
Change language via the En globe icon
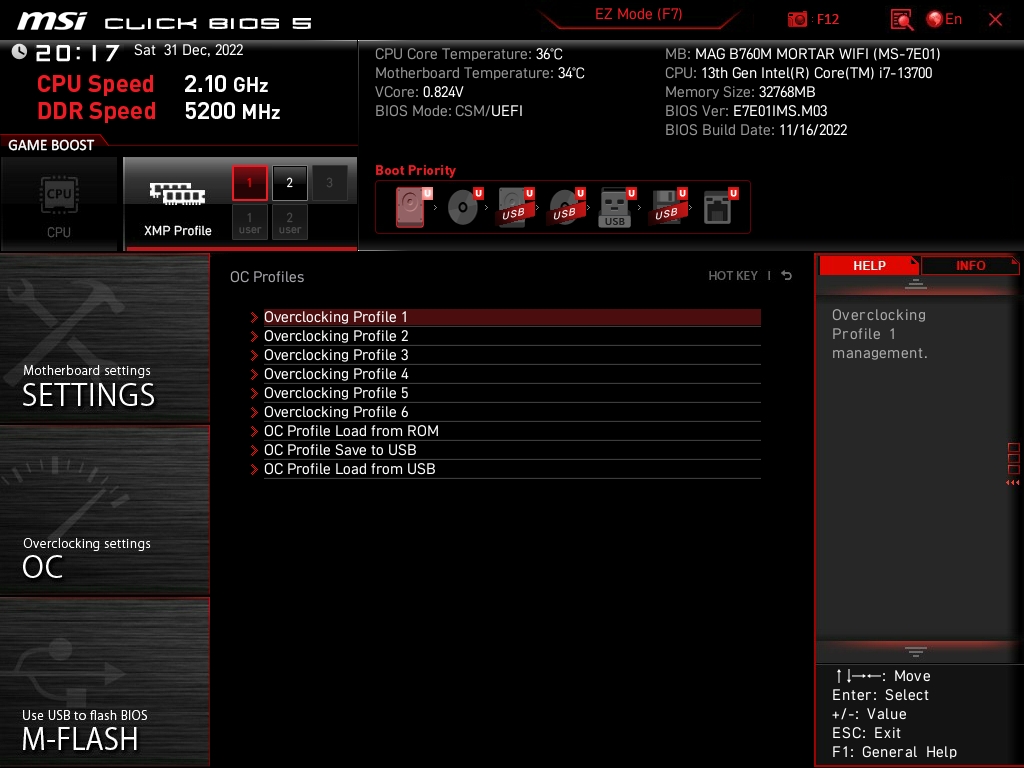coord(944,20)
